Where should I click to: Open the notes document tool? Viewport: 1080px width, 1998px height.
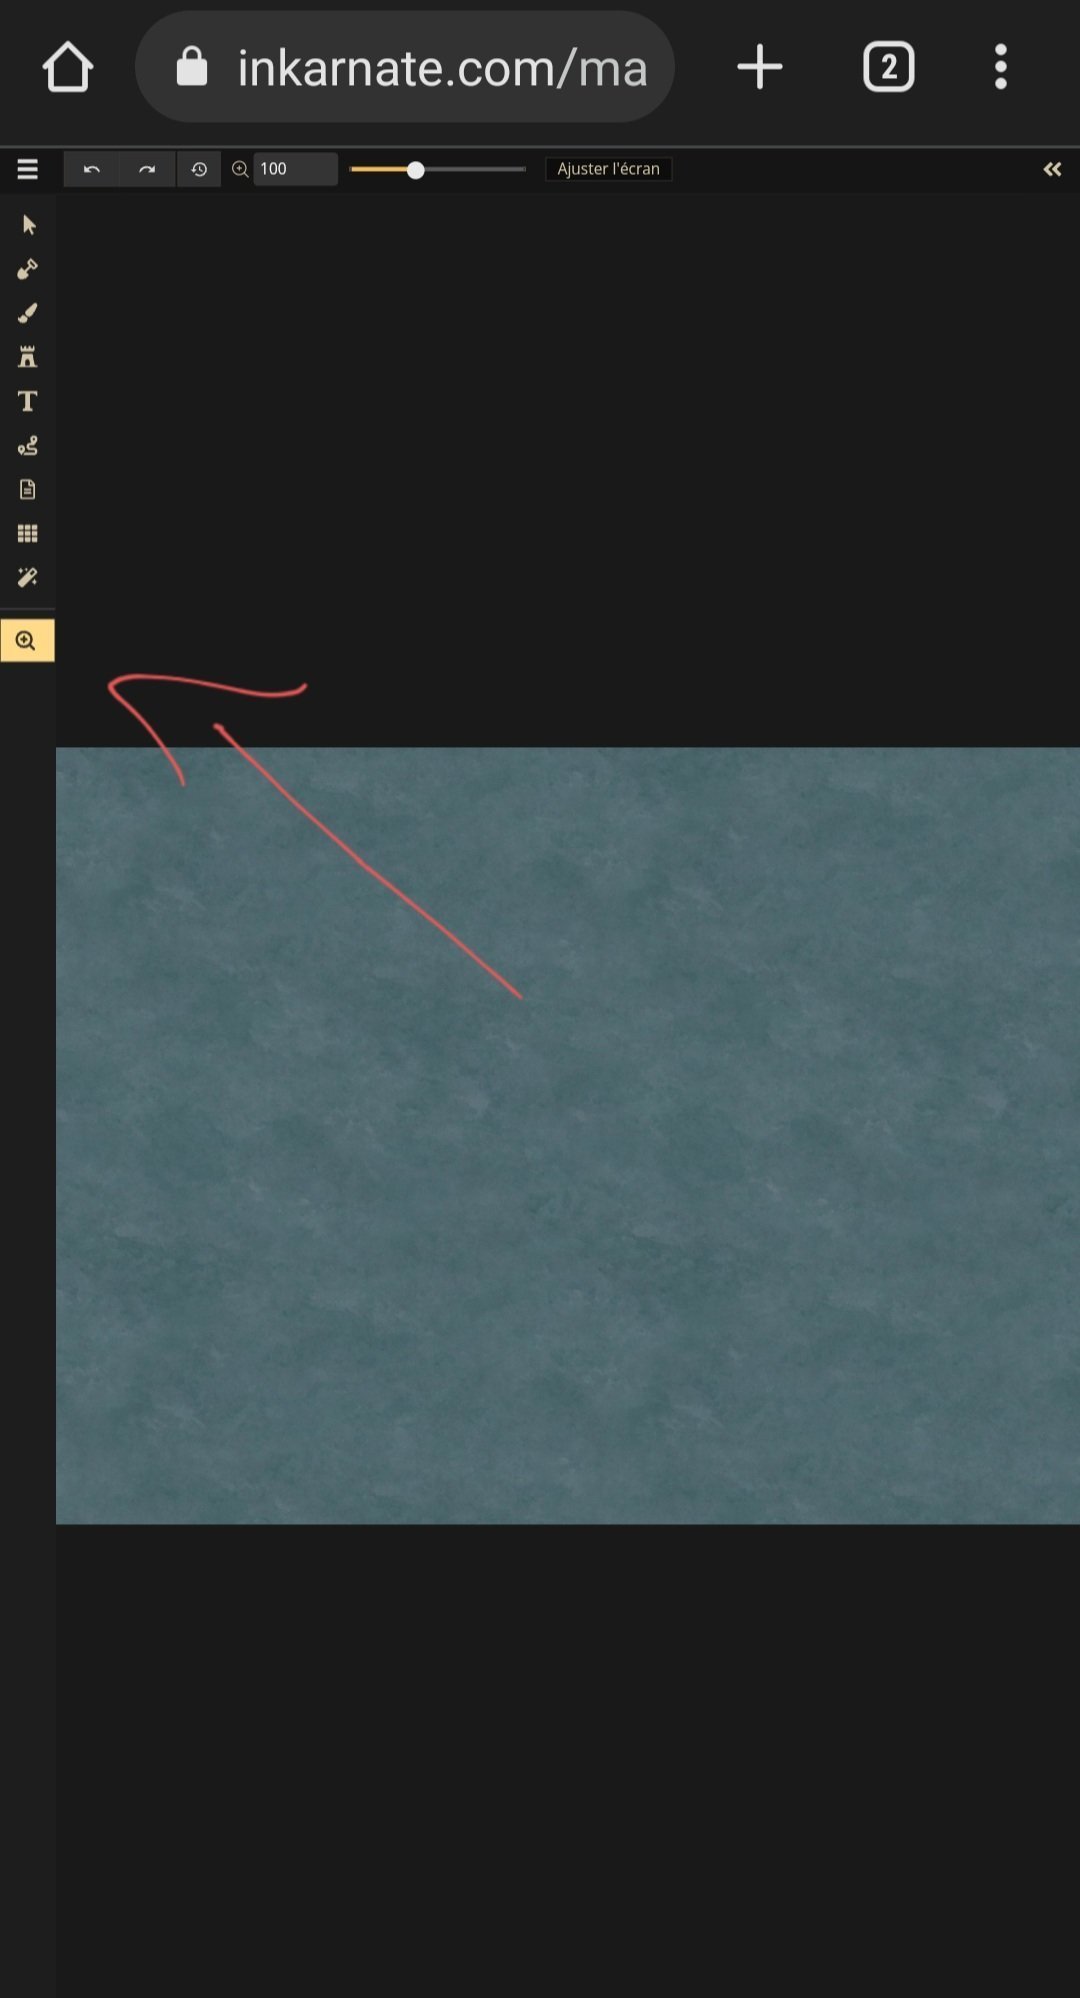tap(28, 489)
